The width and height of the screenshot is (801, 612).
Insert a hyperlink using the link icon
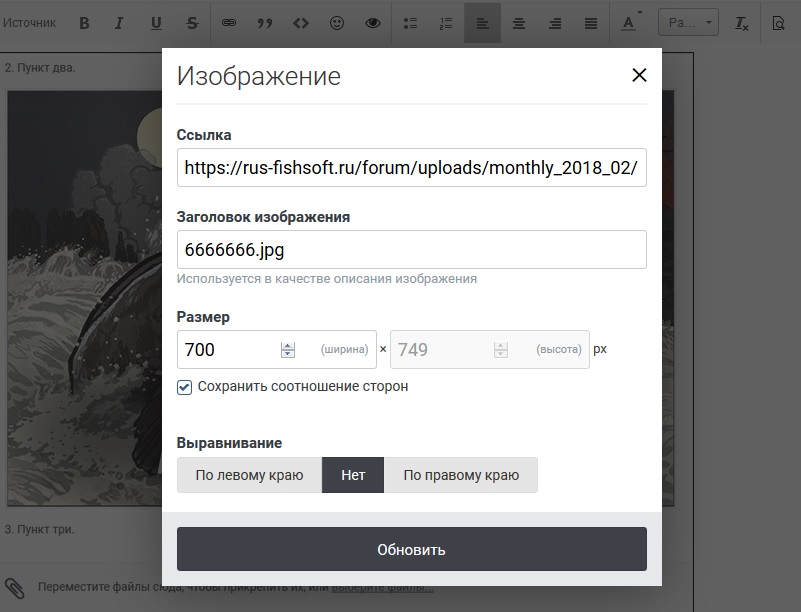pos(229,22)
